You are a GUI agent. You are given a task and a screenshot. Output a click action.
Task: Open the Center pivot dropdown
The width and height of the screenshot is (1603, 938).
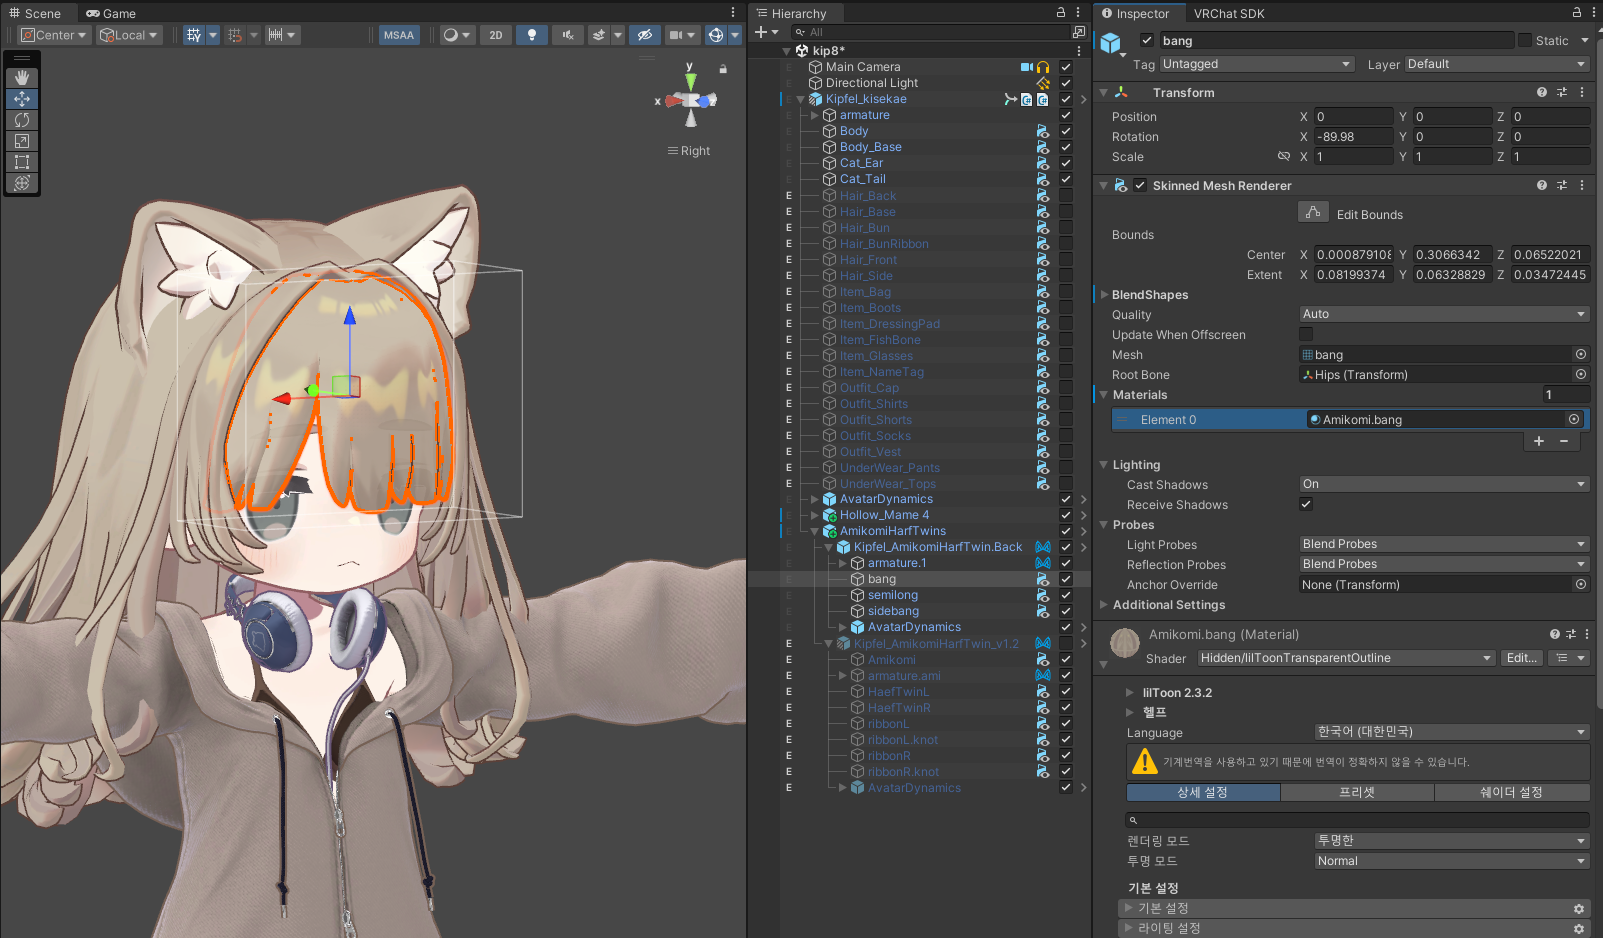click(x=54, y=35)
